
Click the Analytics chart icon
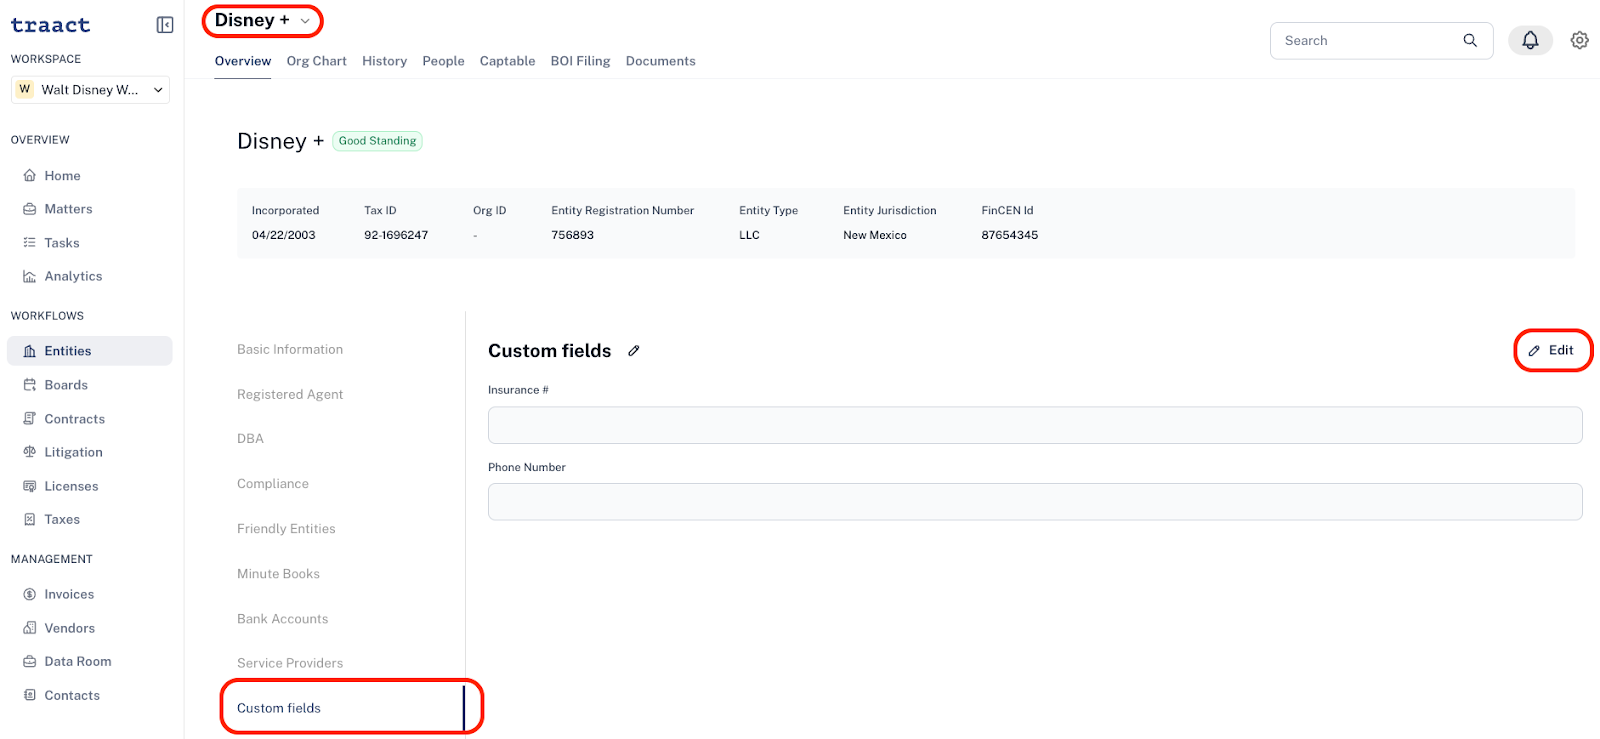point(30,276)
